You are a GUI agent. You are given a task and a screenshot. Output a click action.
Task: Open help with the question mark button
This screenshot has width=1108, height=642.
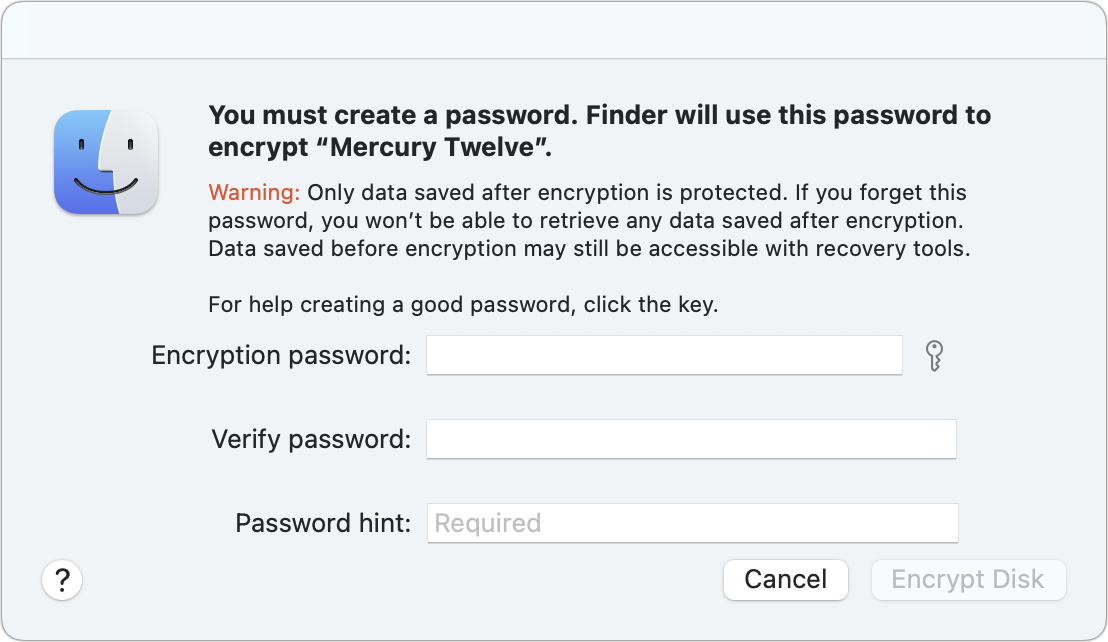point(62,579)
